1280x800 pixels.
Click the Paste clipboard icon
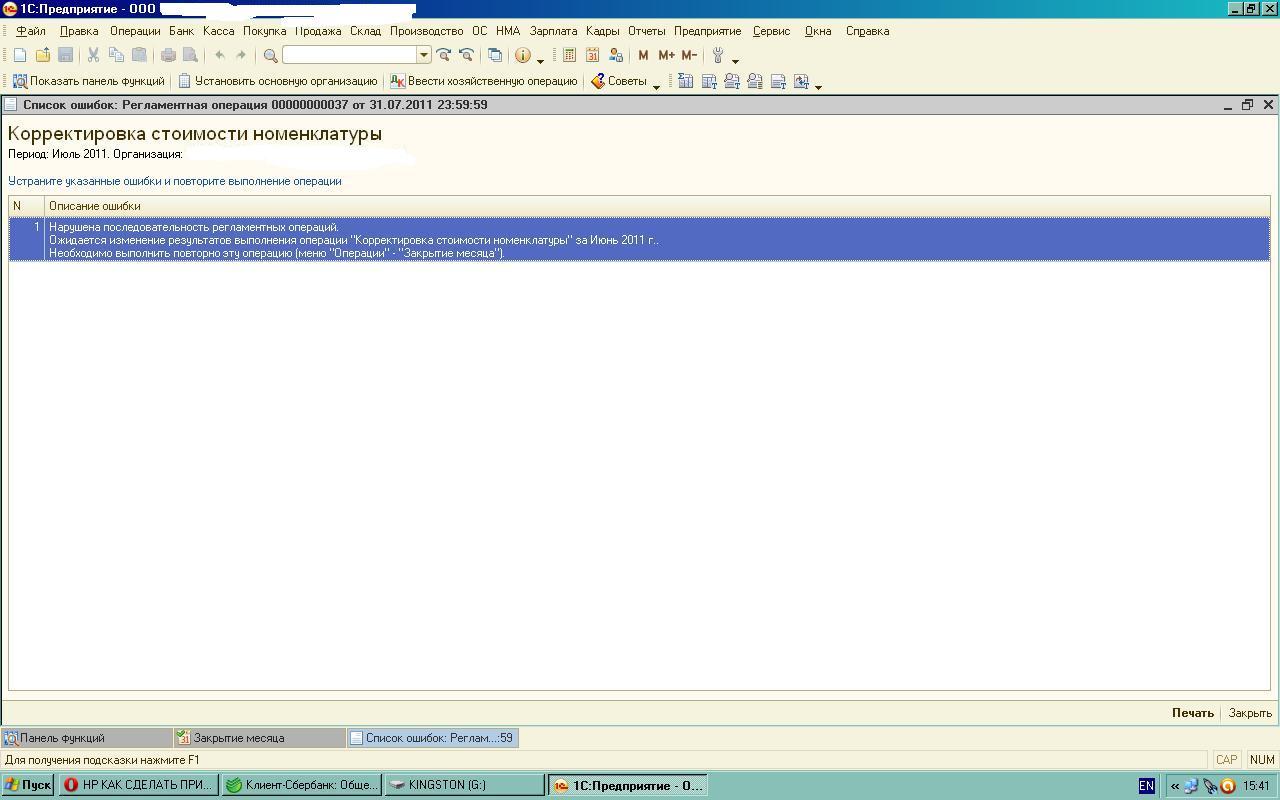[139, 55]
